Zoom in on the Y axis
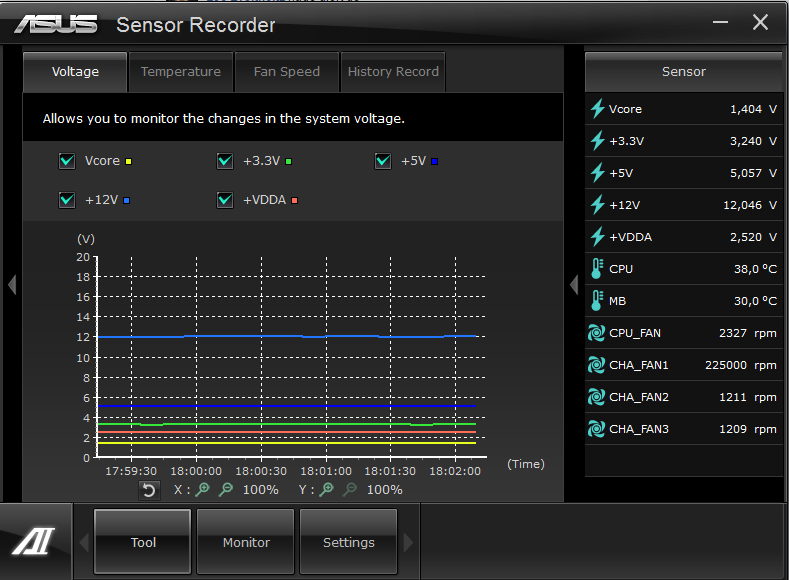This screenshot has height=580, width=789. 327,489
